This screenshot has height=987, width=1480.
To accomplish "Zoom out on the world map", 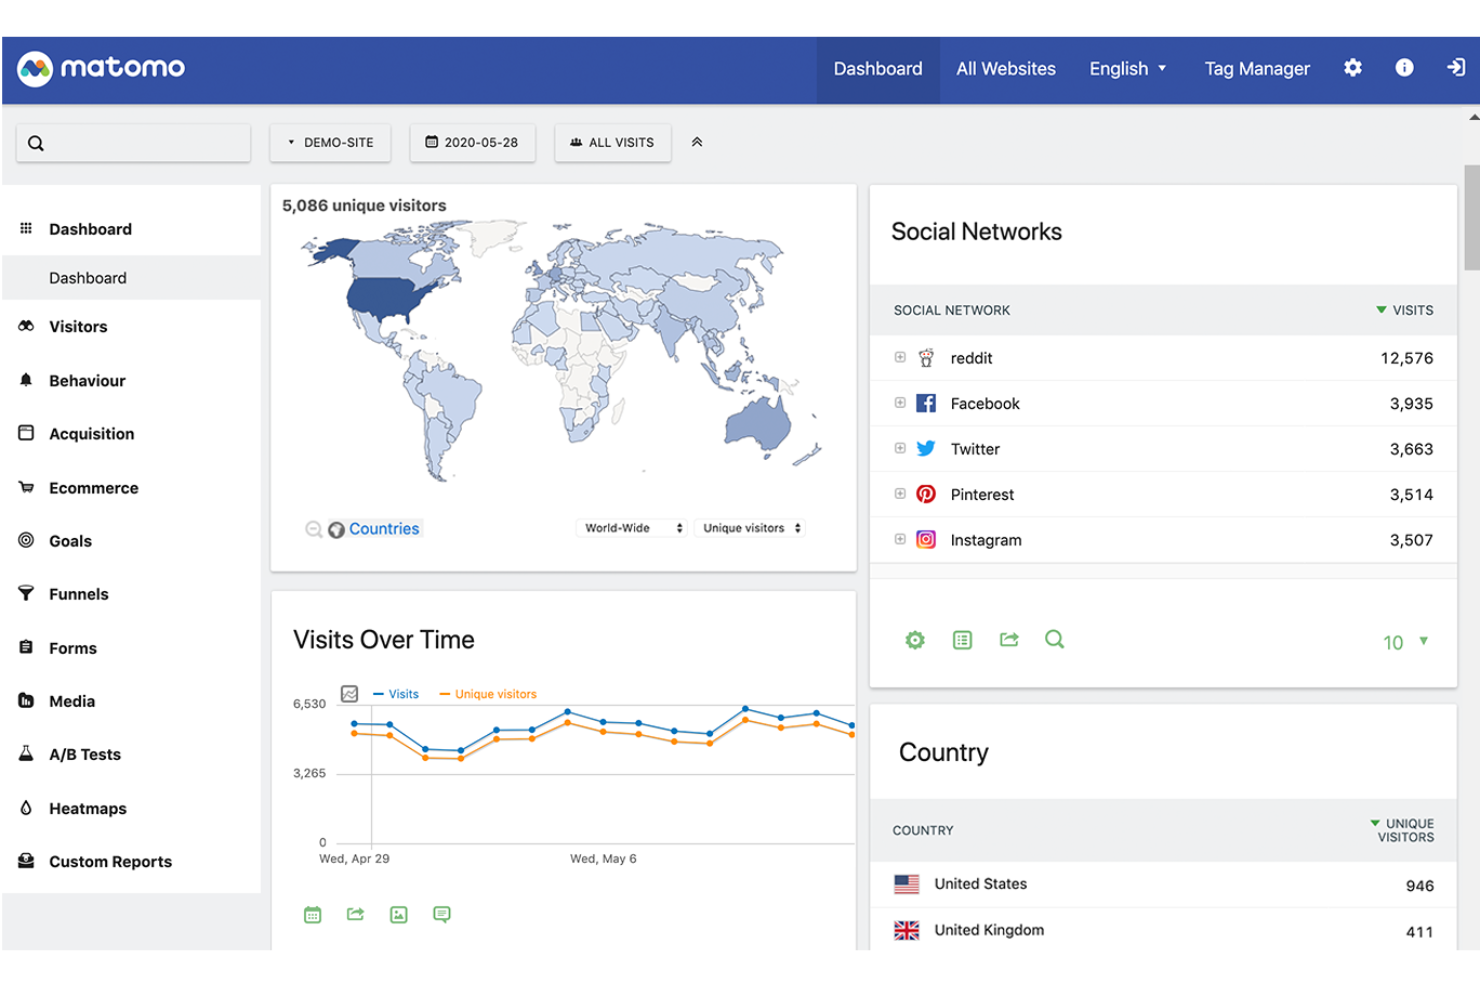I will [x=314, y=528].
